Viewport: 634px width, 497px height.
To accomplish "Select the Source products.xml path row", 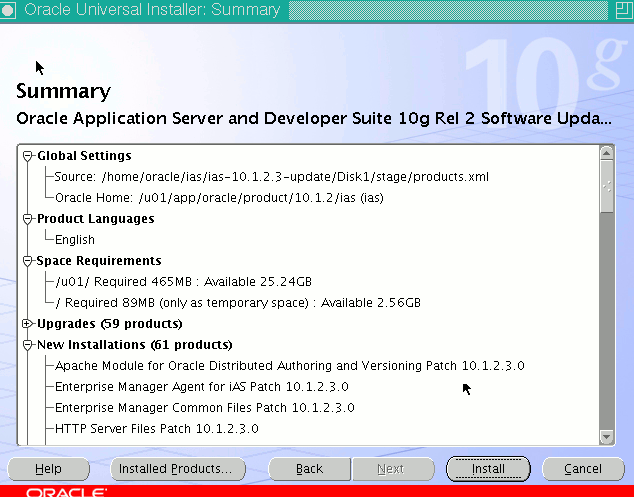I will 271,177.
